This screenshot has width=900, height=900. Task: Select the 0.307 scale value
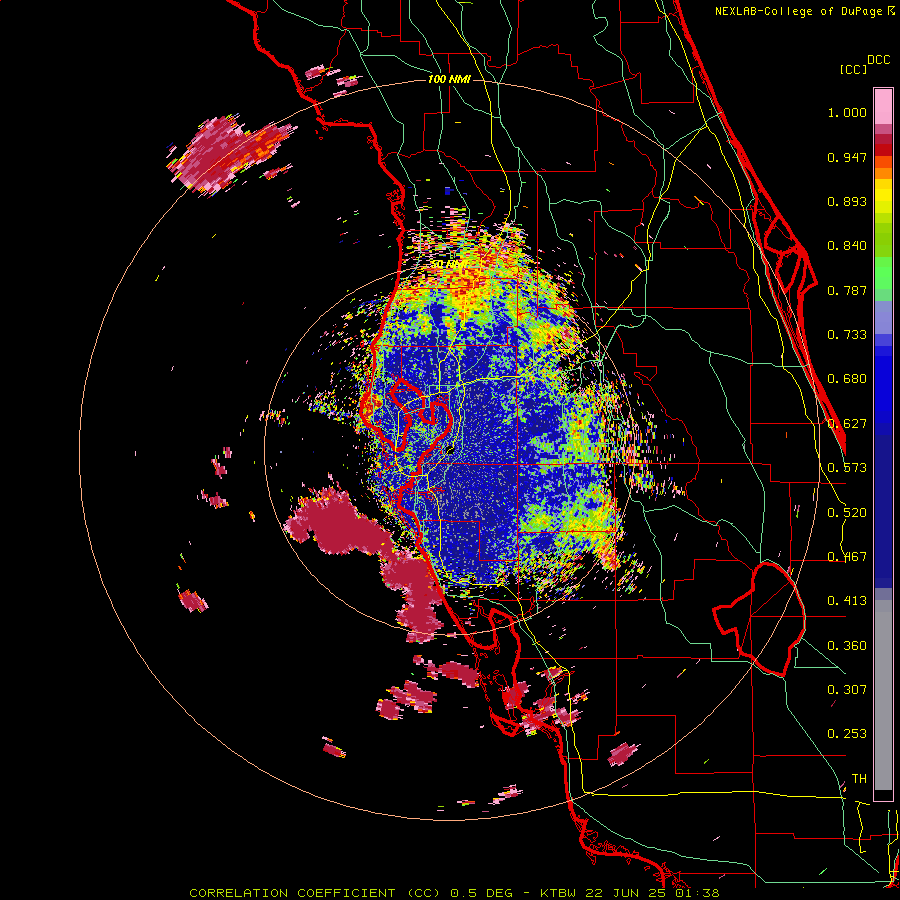click(847, 690)
